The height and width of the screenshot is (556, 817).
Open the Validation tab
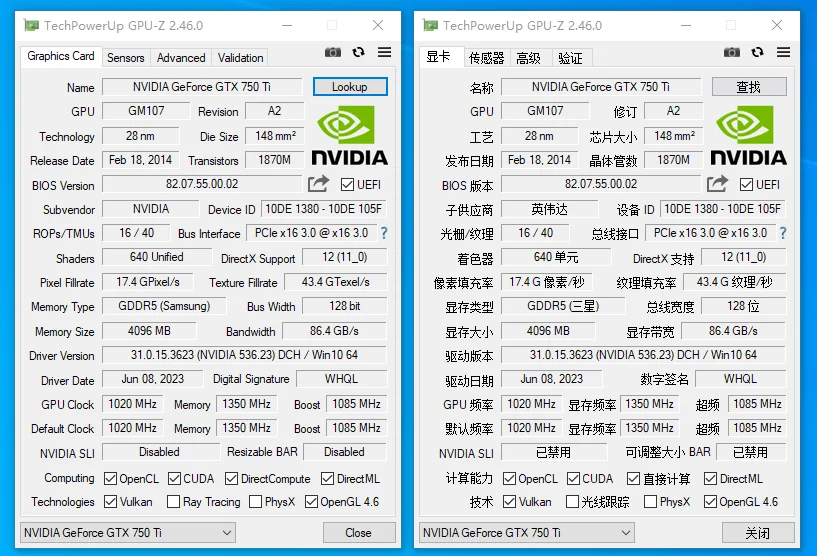(x=241, y=58)
